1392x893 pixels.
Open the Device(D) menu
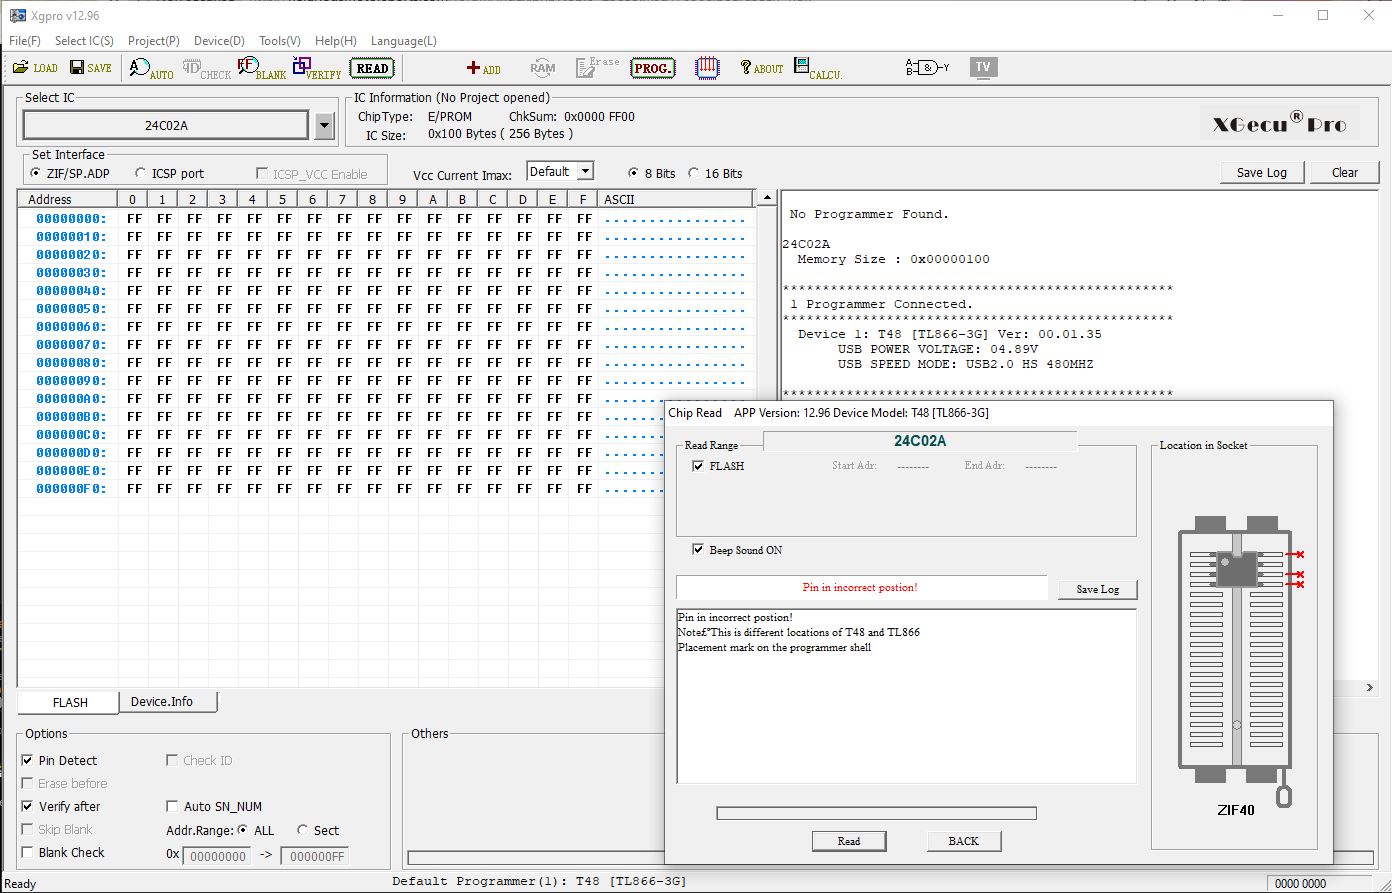click(218, 41)
